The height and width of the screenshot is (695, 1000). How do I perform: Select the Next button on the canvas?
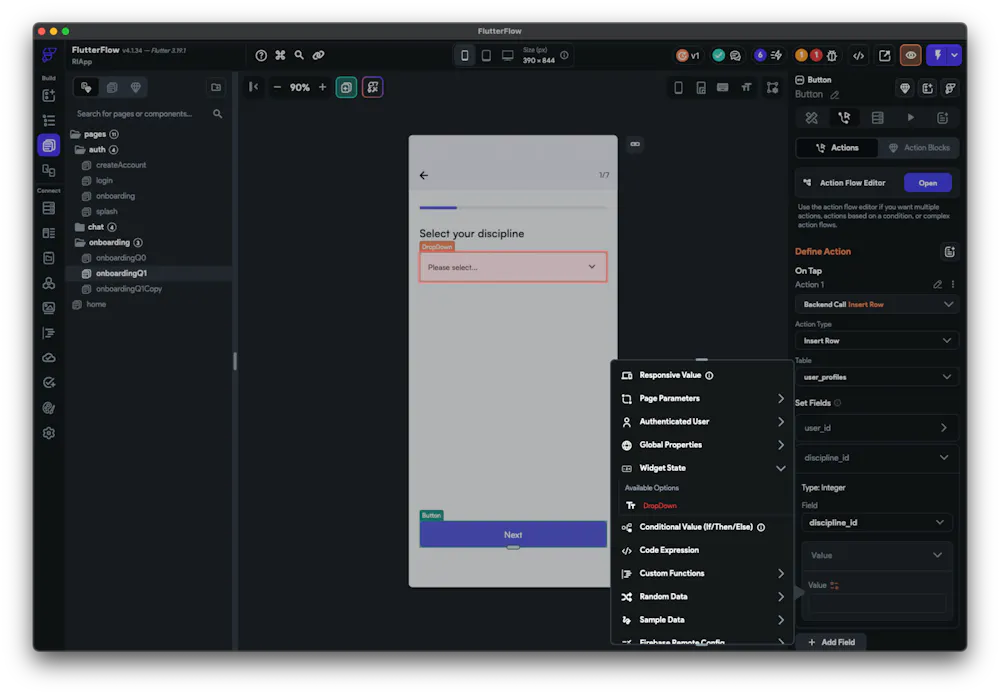[513, 535]
